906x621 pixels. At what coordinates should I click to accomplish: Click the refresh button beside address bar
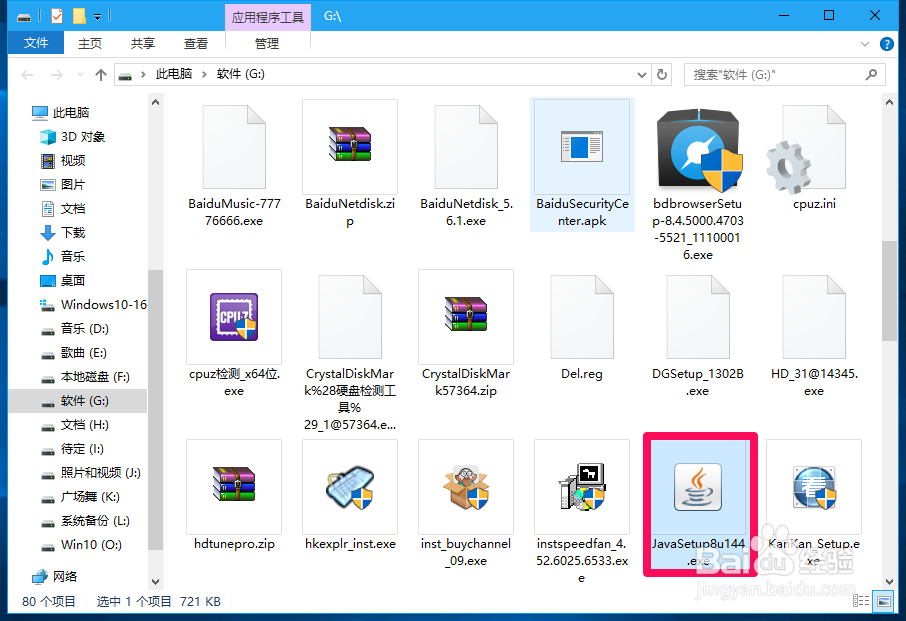(662, 75)
